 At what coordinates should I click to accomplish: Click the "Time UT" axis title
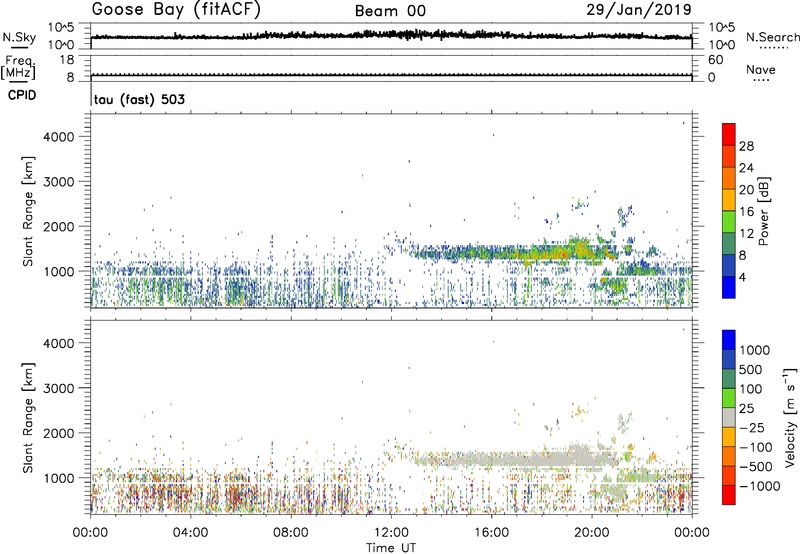coord(391,548)
